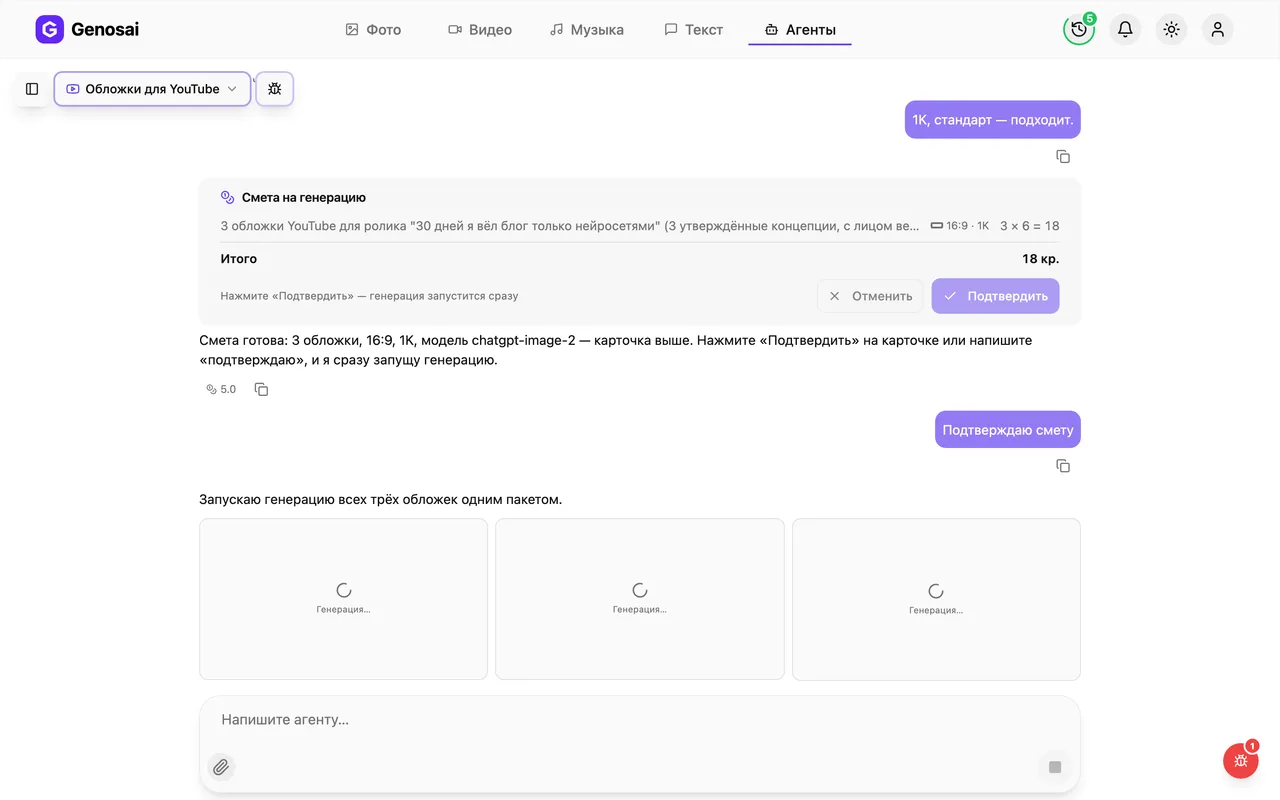Stop generation with the square button

click(1054, 767)
